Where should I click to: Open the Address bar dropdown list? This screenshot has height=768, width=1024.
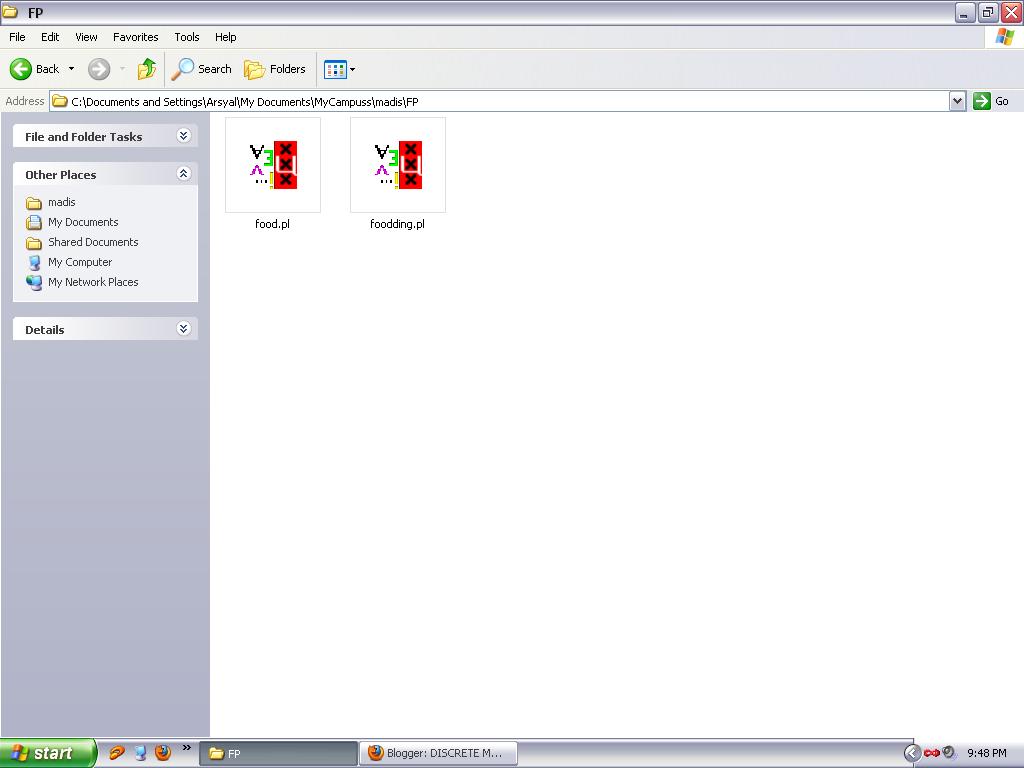pos(957,101)
